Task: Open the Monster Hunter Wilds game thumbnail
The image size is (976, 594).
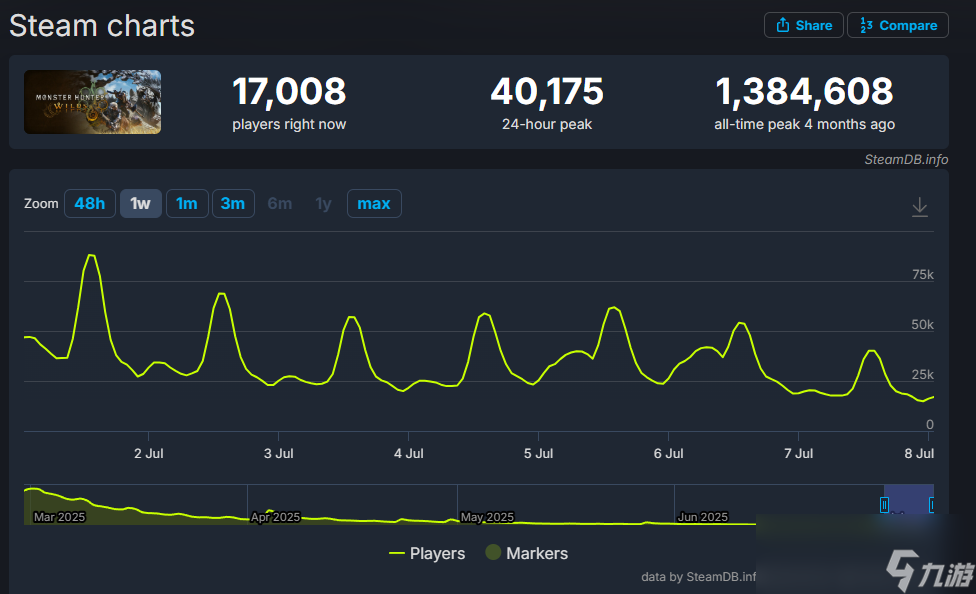Action: pos(93,102)
